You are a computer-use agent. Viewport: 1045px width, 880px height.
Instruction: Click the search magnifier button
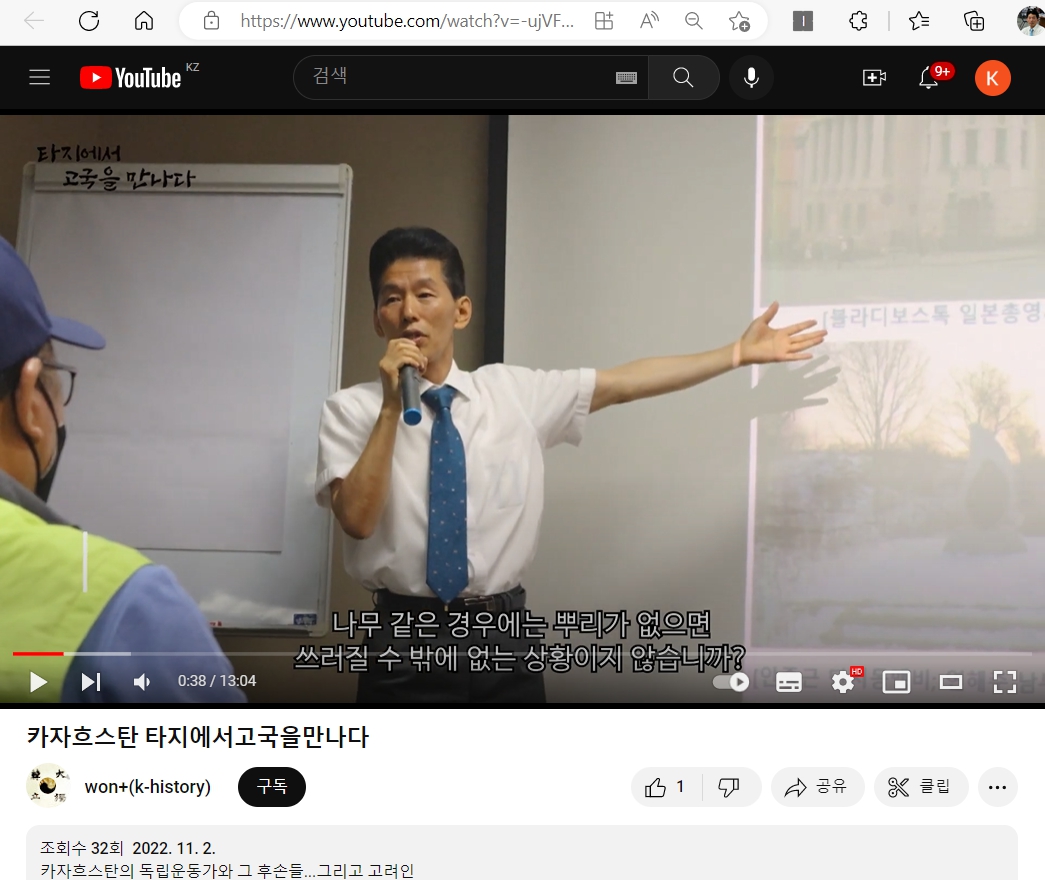(683, 78)
